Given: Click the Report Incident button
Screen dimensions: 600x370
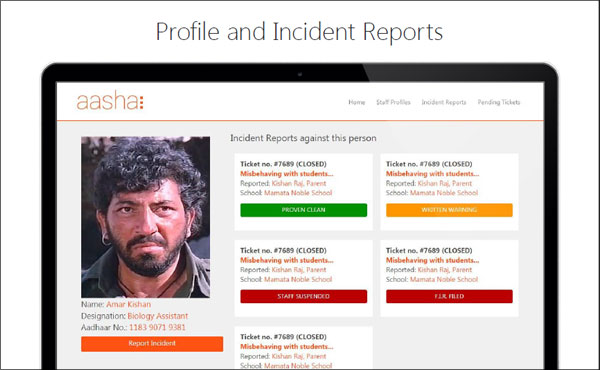Looking at the screenshot, I should [152, 344].
